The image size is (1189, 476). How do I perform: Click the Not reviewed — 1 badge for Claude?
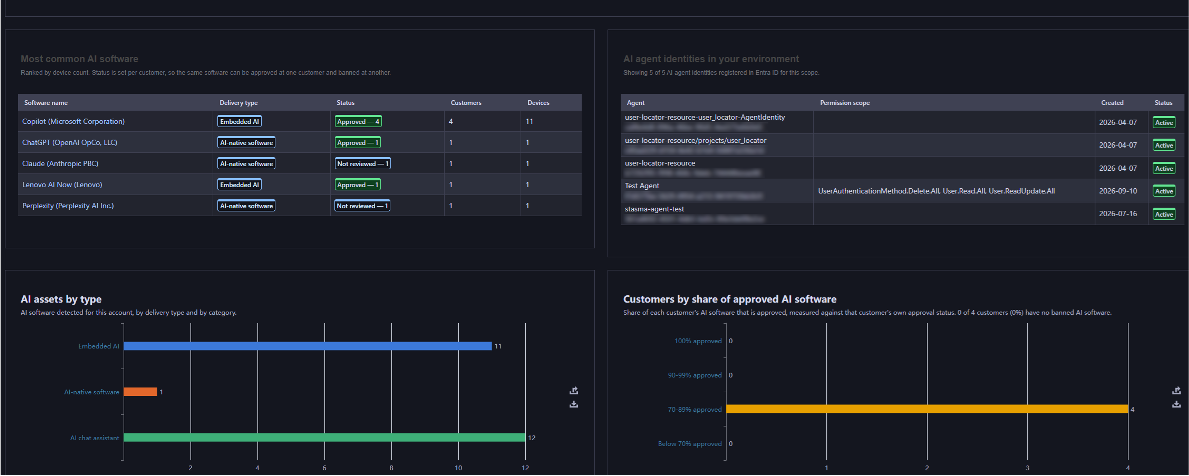tap(362, 163)
